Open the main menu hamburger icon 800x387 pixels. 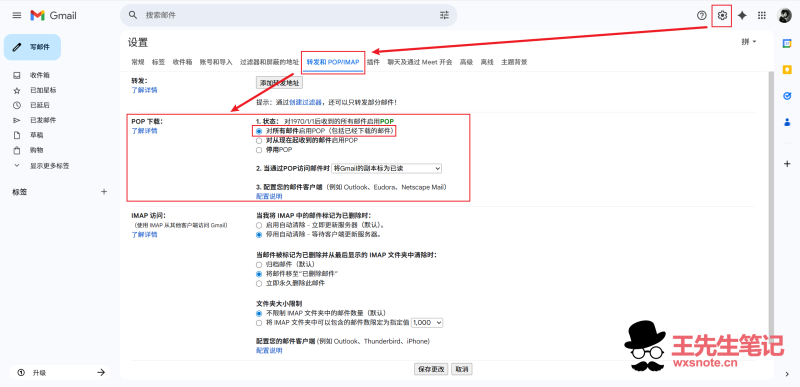(17, 15)
